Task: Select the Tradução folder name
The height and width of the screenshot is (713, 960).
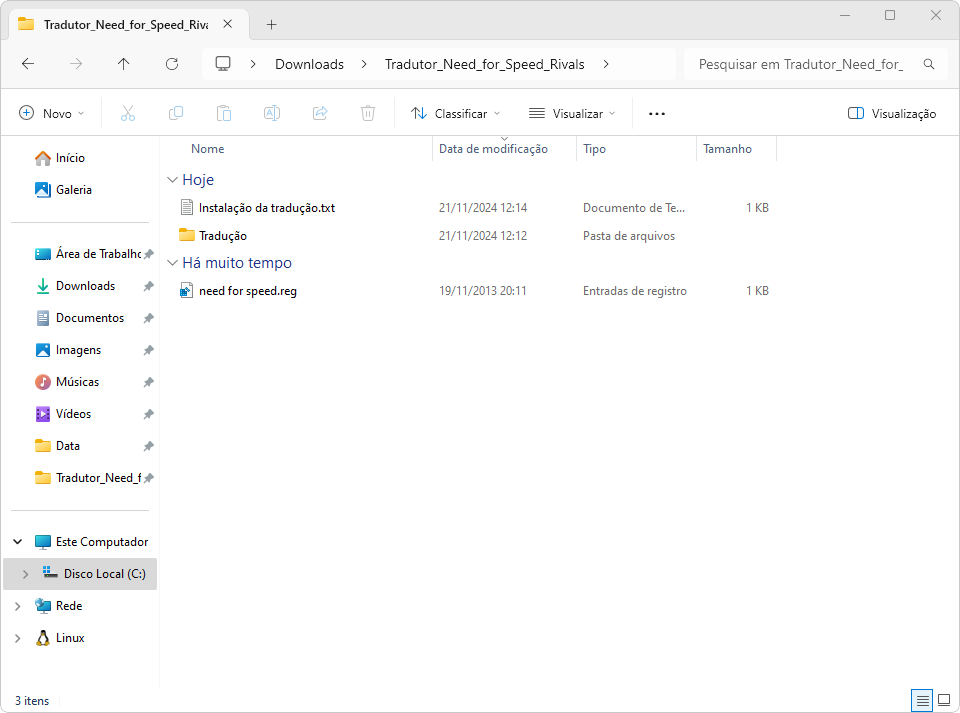Action: [x=222, y=236]
